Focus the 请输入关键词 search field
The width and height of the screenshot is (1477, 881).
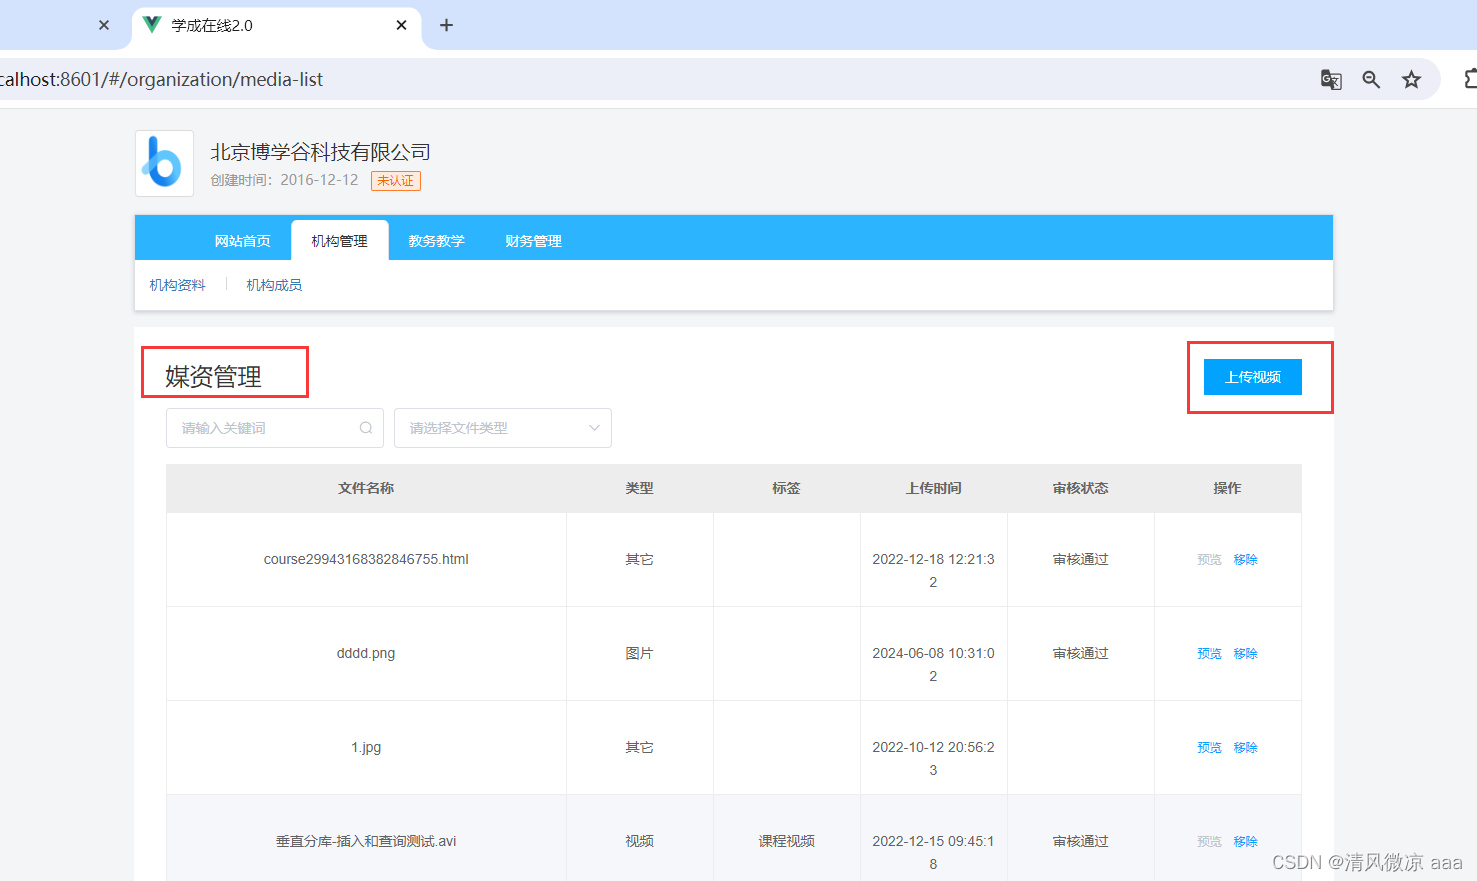[x=275, y=428]
